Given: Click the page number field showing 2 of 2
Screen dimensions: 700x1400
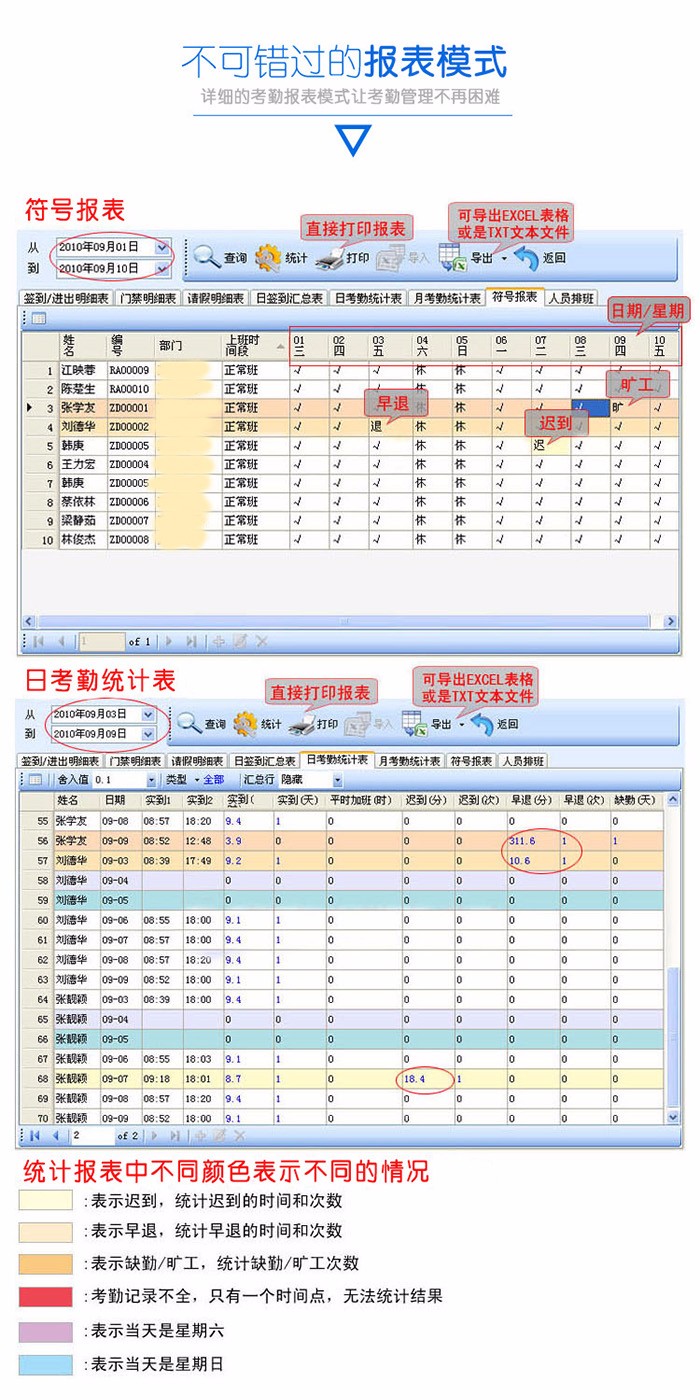Looking at the screenshot, I should [92, 1135].
